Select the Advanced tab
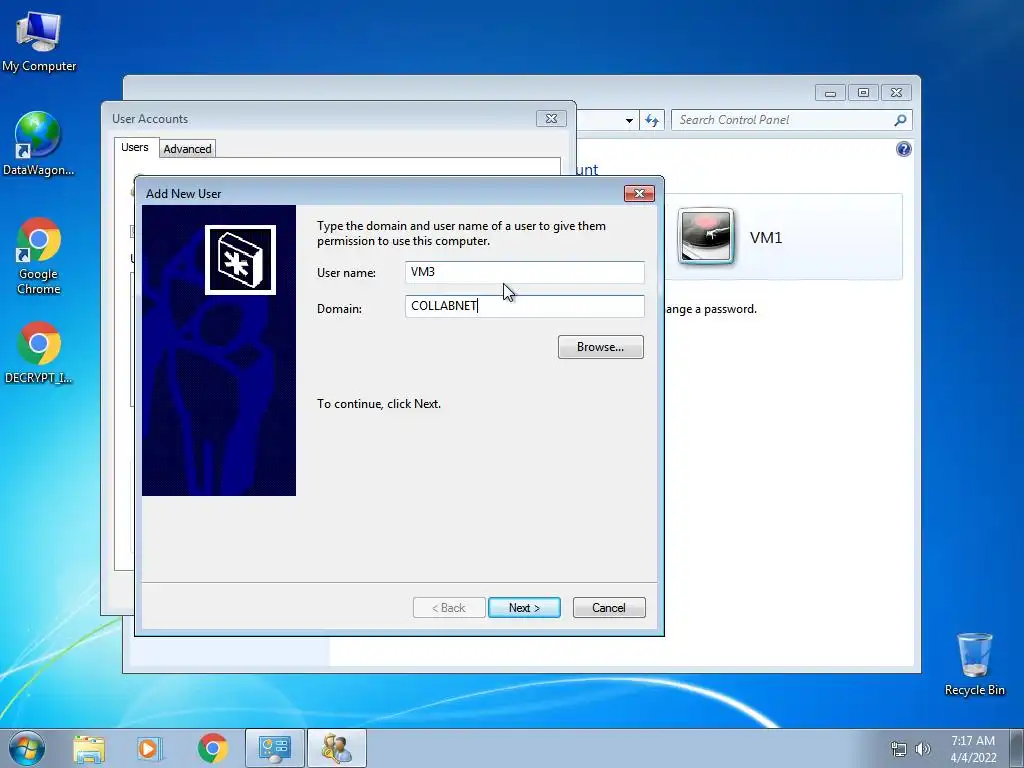Screen dimensions: 1024x768 (187, 149)
